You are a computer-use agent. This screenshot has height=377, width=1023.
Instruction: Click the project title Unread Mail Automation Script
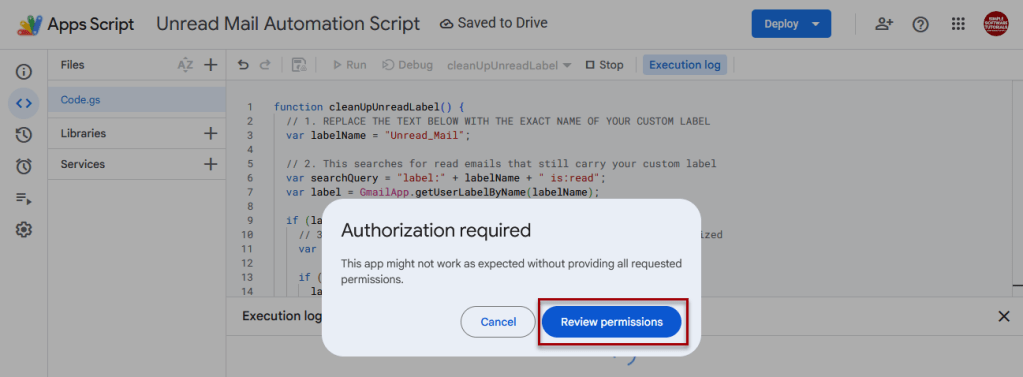tap(288, 24)
